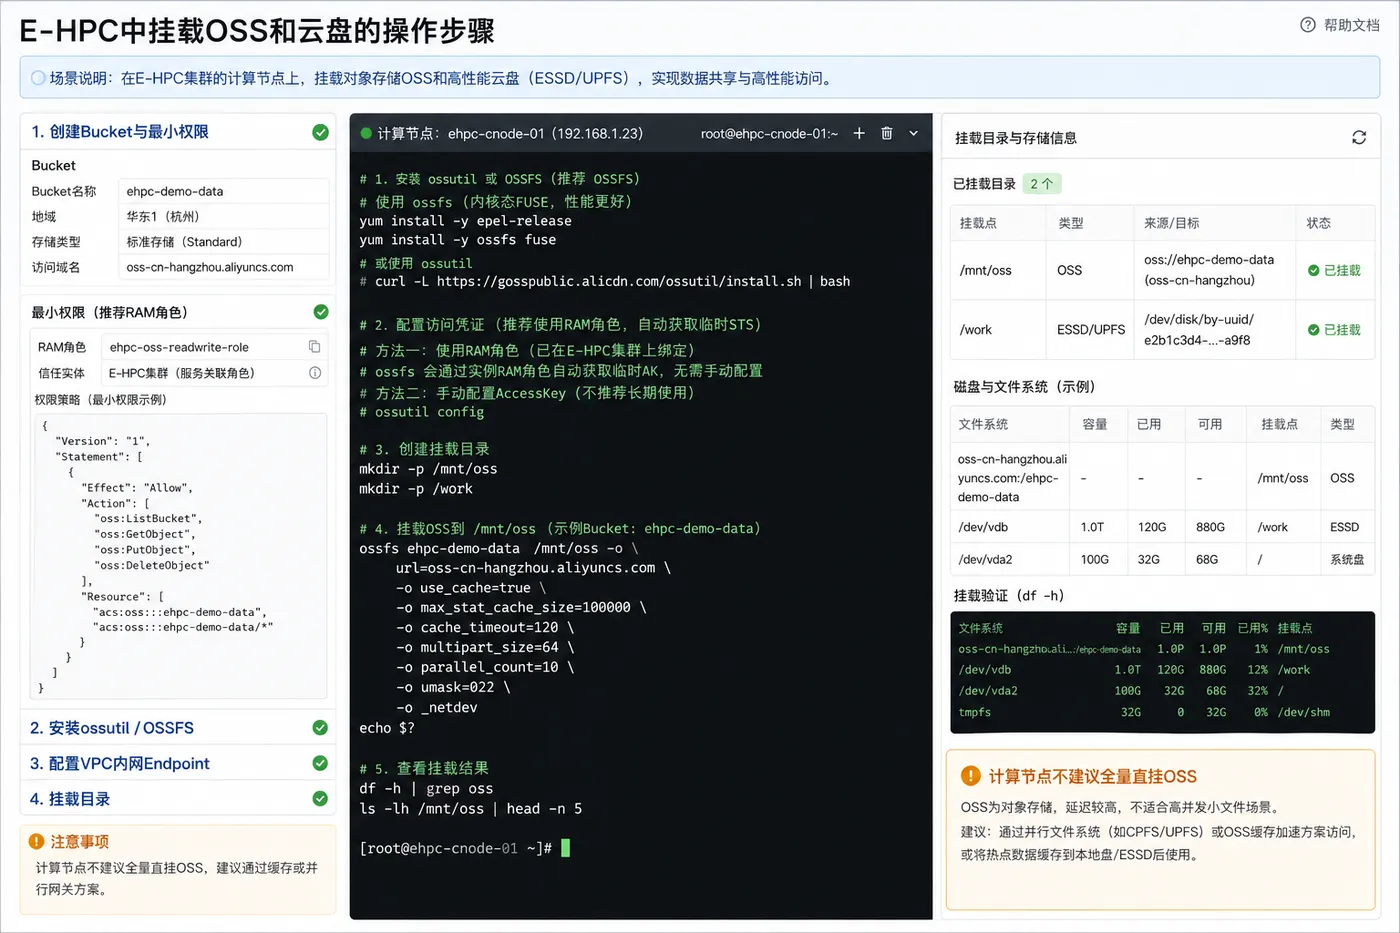This screenshot has width=1400, height=933.
Task: Expand step 1. 创建Bucket与最小权限
Action: tap(179, 132)
